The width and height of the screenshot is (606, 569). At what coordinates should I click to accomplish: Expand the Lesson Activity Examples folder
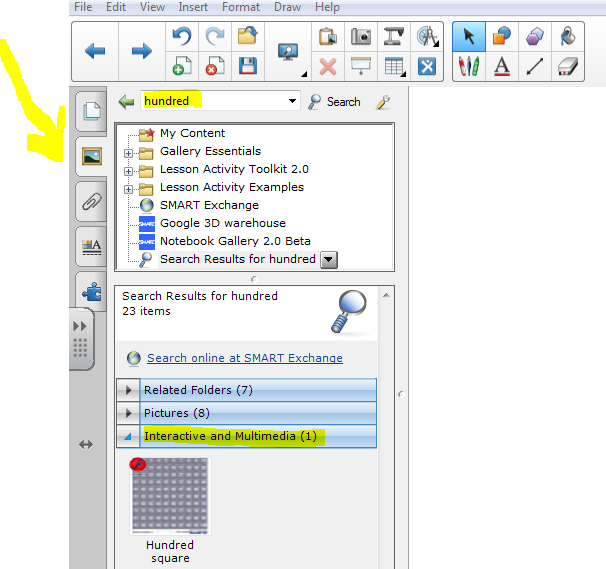[128, 189]
